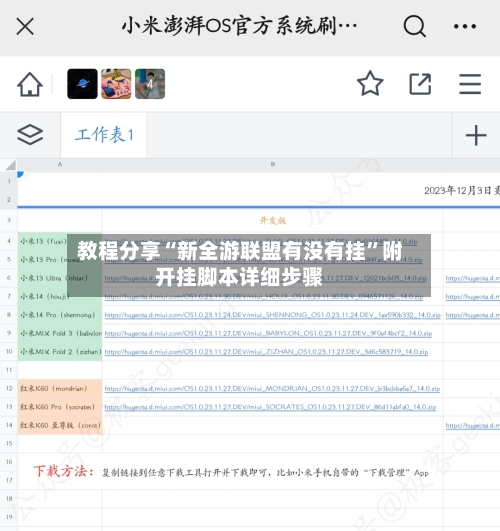This screenshot has height=531, width=500.
Task: Show the 4 more collaborators avatar
Action: [x=150, y=84]
